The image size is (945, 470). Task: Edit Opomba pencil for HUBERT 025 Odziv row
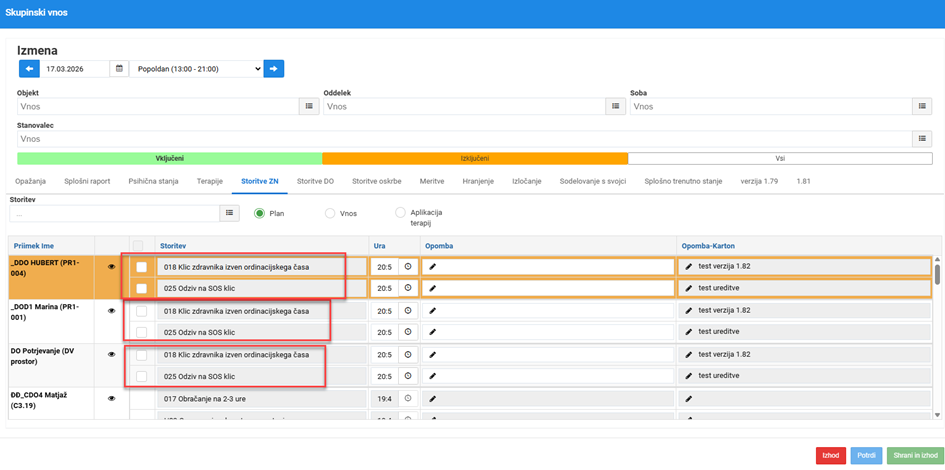[432, 288]
